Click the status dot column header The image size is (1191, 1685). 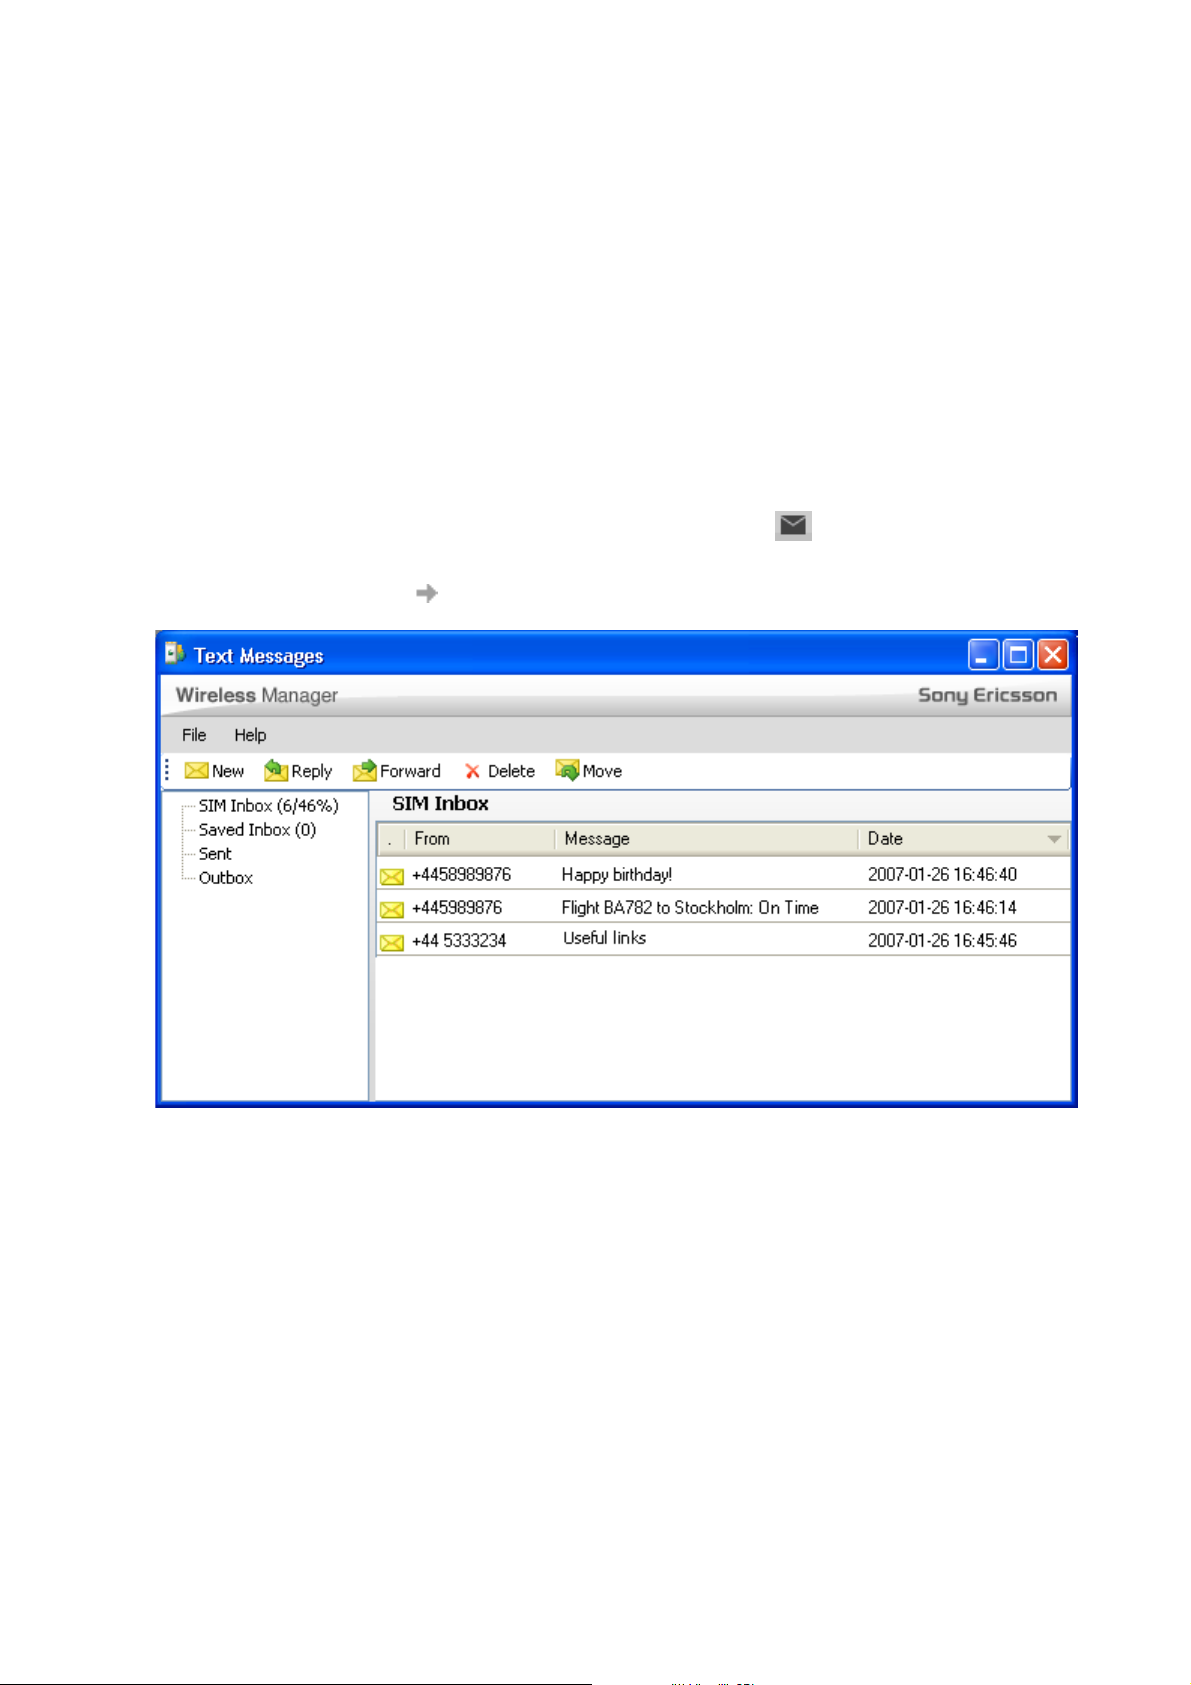pos(390,839)
